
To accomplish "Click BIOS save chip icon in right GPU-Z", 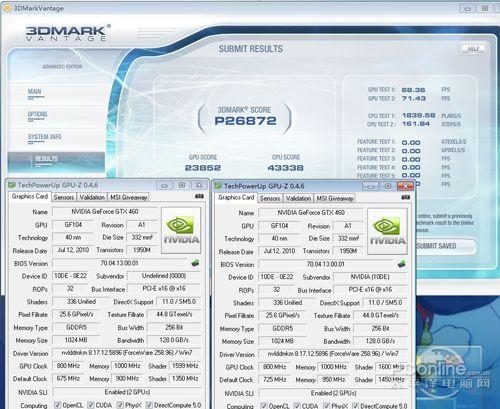I will (x=402, y=264).
